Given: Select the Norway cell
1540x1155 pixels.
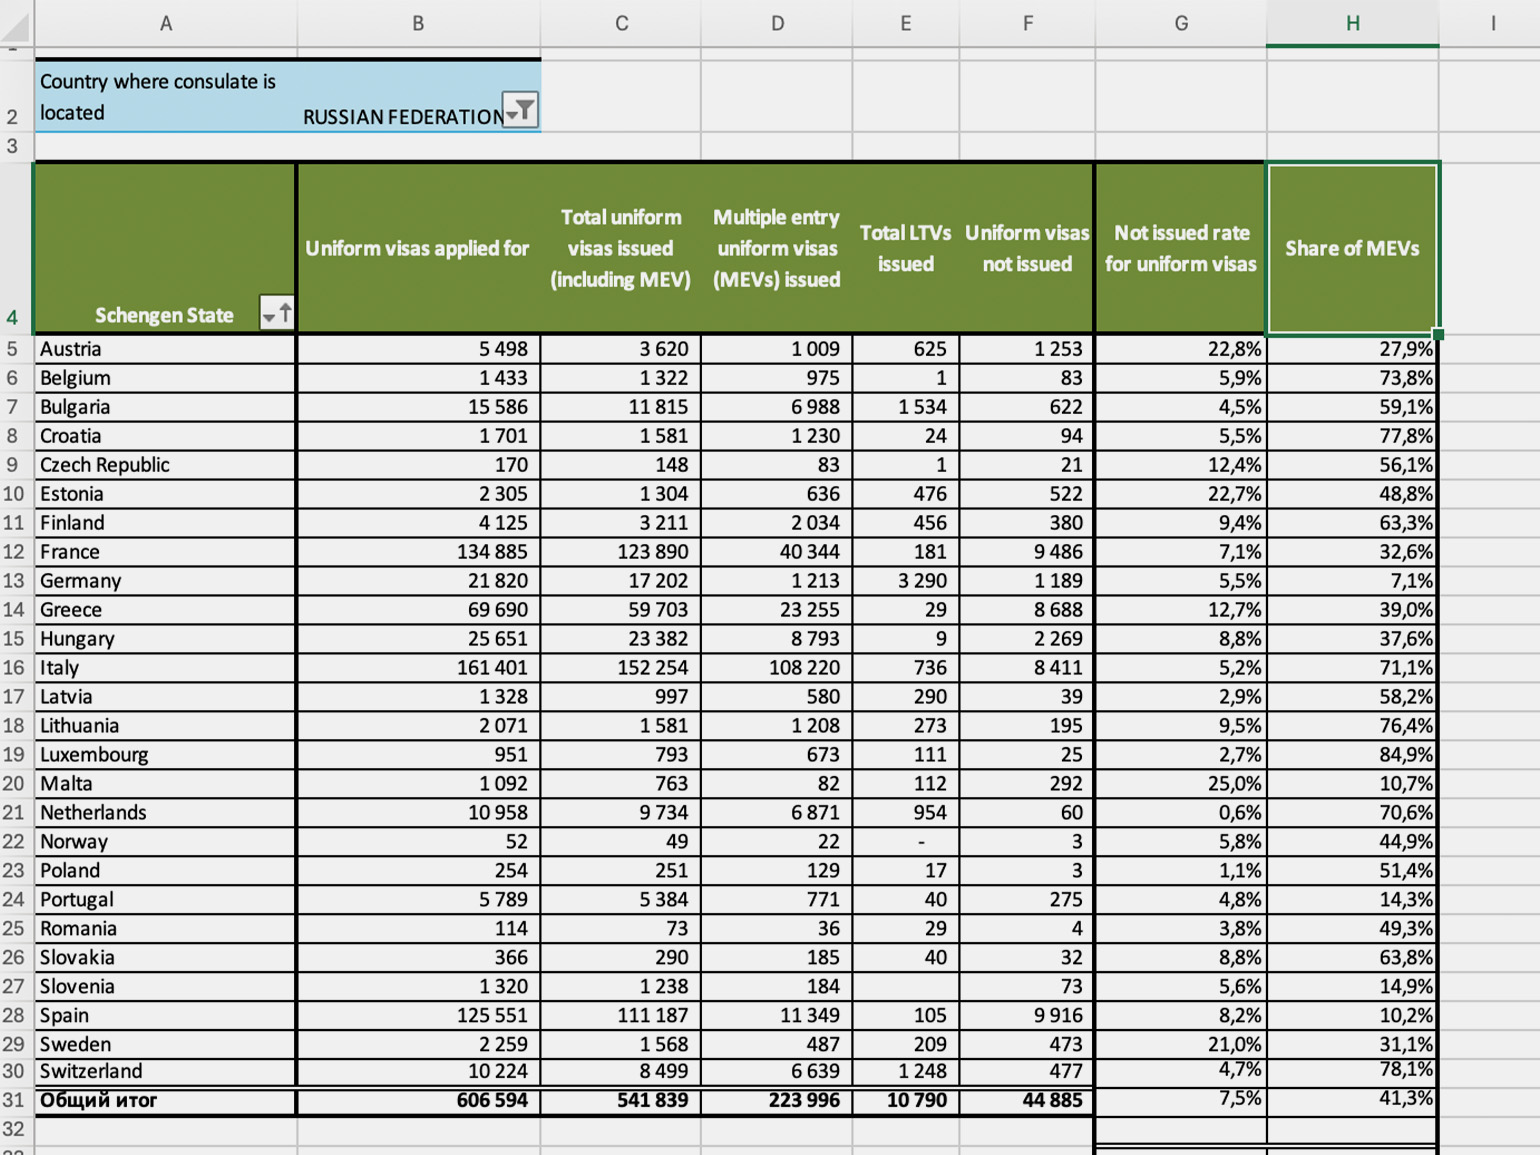Looking at the screenshot, I should (166, 842).
